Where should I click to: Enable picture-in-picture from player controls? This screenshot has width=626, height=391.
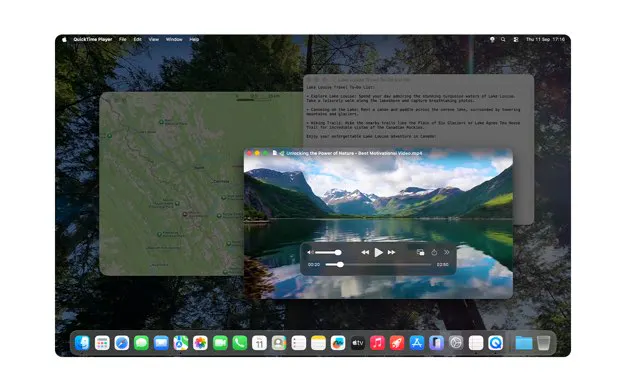click(420, 252)
